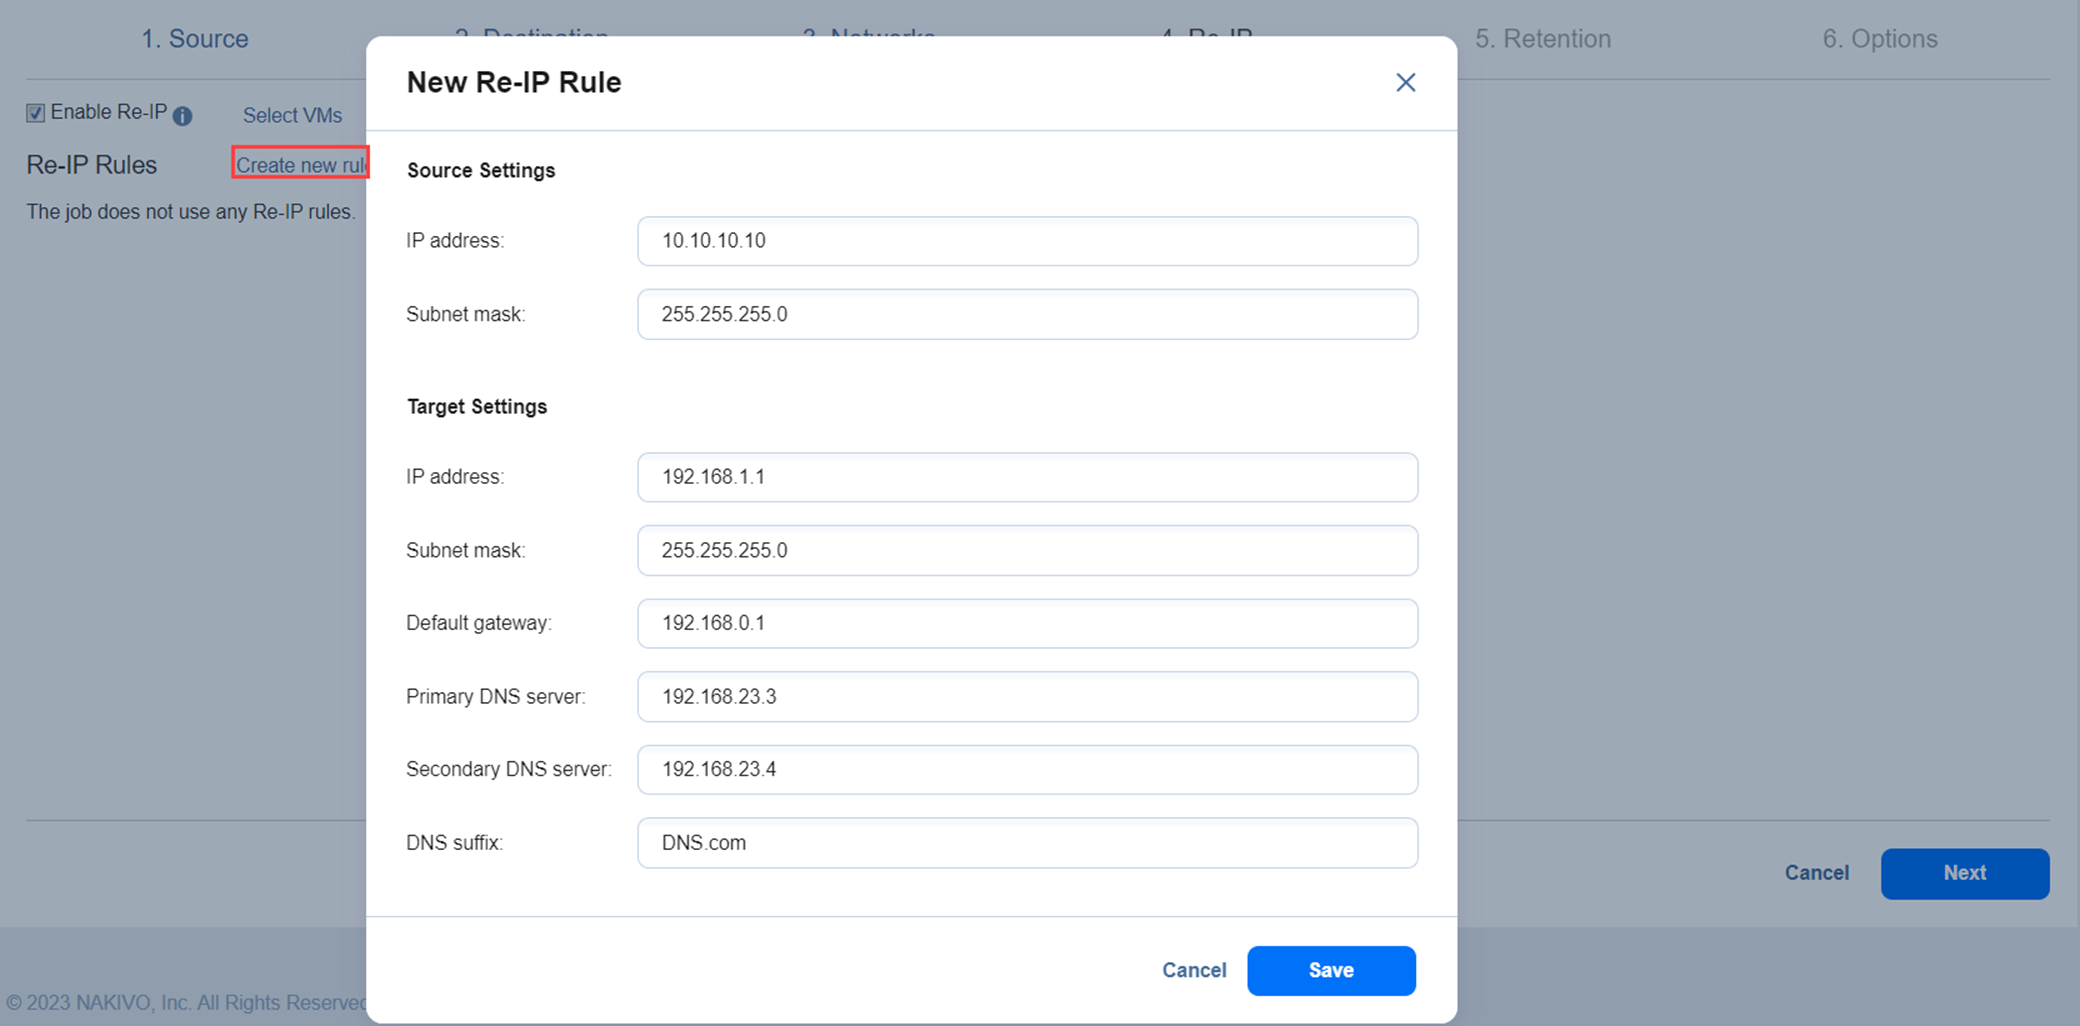Screen dimensions: 2080x1026
Task: Go to the 1. Source step
Action: click(x=194, y=39)
